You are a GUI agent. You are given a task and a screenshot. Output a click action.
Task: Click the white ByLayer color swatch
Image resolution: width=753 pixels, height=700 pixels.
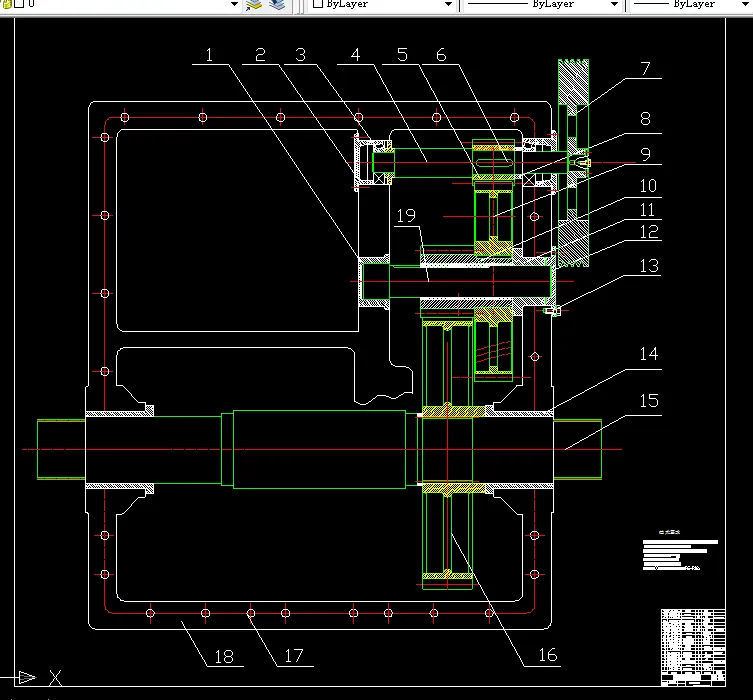coord(317,4)
